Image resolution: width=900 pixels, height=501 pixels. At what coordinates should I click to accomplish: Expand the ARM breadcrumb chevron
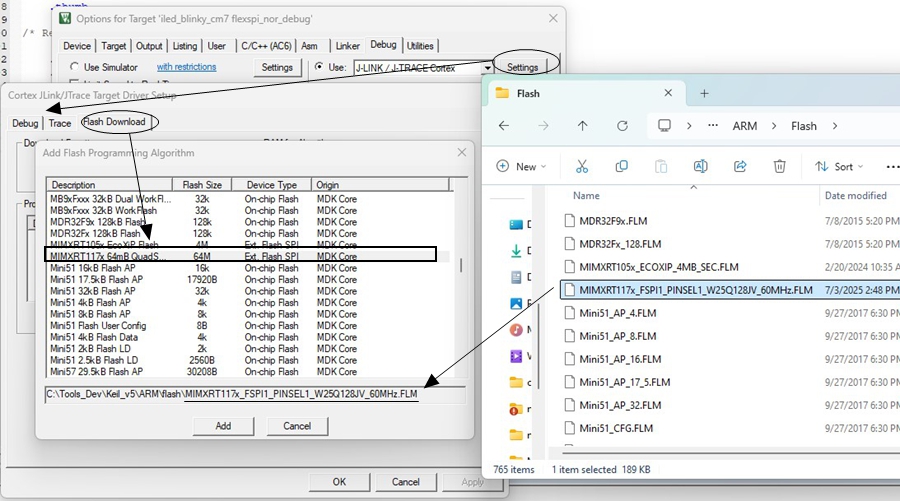click(x=774, y=126)
